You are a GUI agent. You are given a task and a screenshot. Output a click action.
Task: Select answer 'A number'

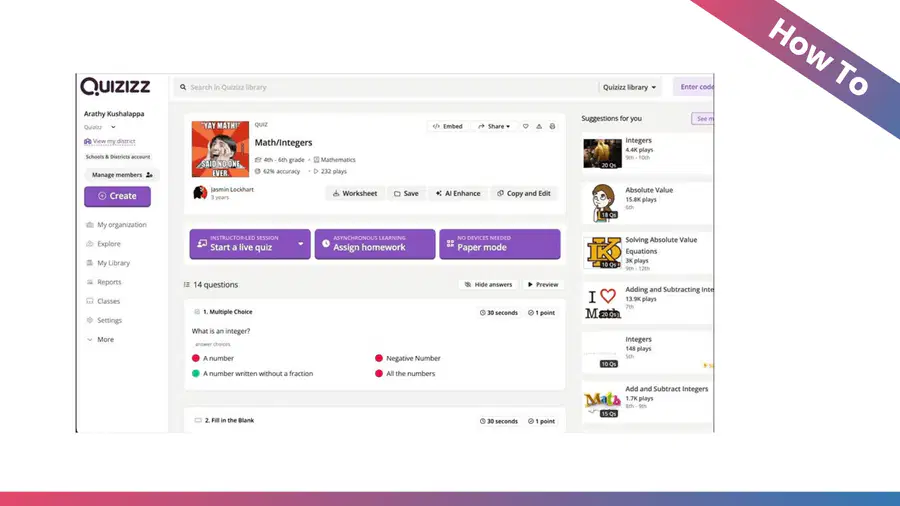(x=213, y=358)
